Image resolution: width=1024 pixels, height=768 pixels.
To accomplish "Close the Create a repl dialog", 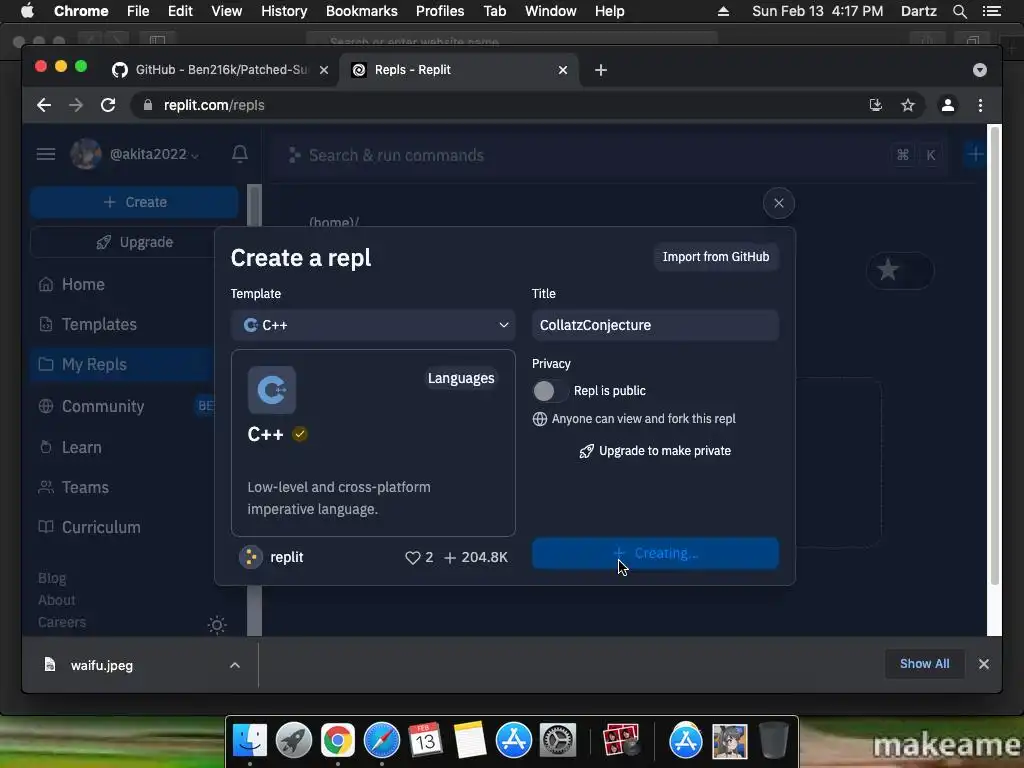I will pos(778,203).
